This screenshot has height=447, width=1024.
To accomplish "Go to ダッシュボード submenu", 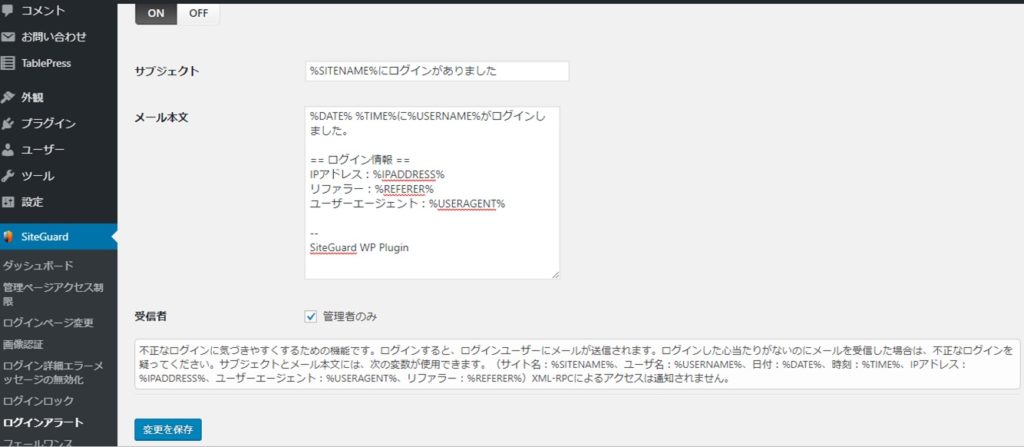I will 38,266.
